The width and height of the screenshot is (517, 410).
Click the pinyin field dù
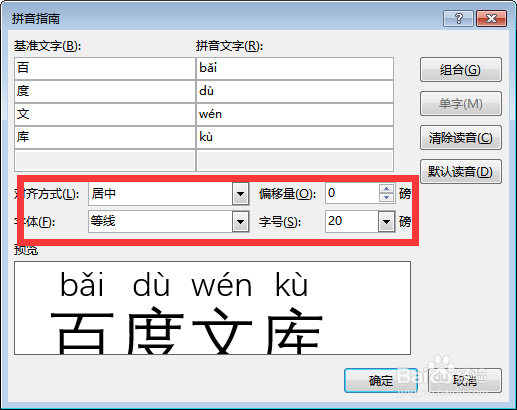click(295, 91)
